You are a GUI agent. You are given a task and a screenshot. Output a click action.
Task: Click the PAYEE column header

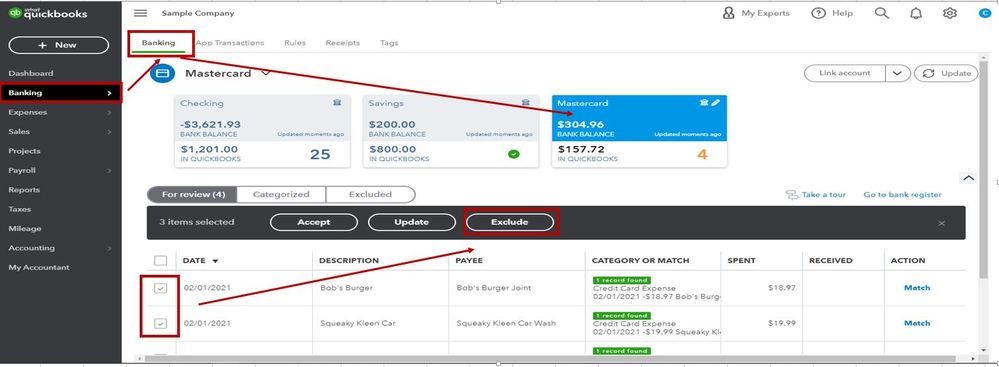click(x=469, y=261)
